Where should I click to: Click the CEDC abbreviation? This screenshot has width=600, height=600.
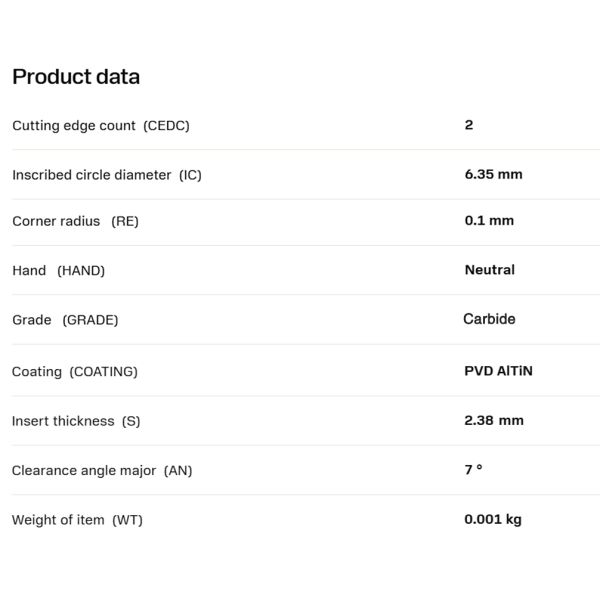click(166, 126)
